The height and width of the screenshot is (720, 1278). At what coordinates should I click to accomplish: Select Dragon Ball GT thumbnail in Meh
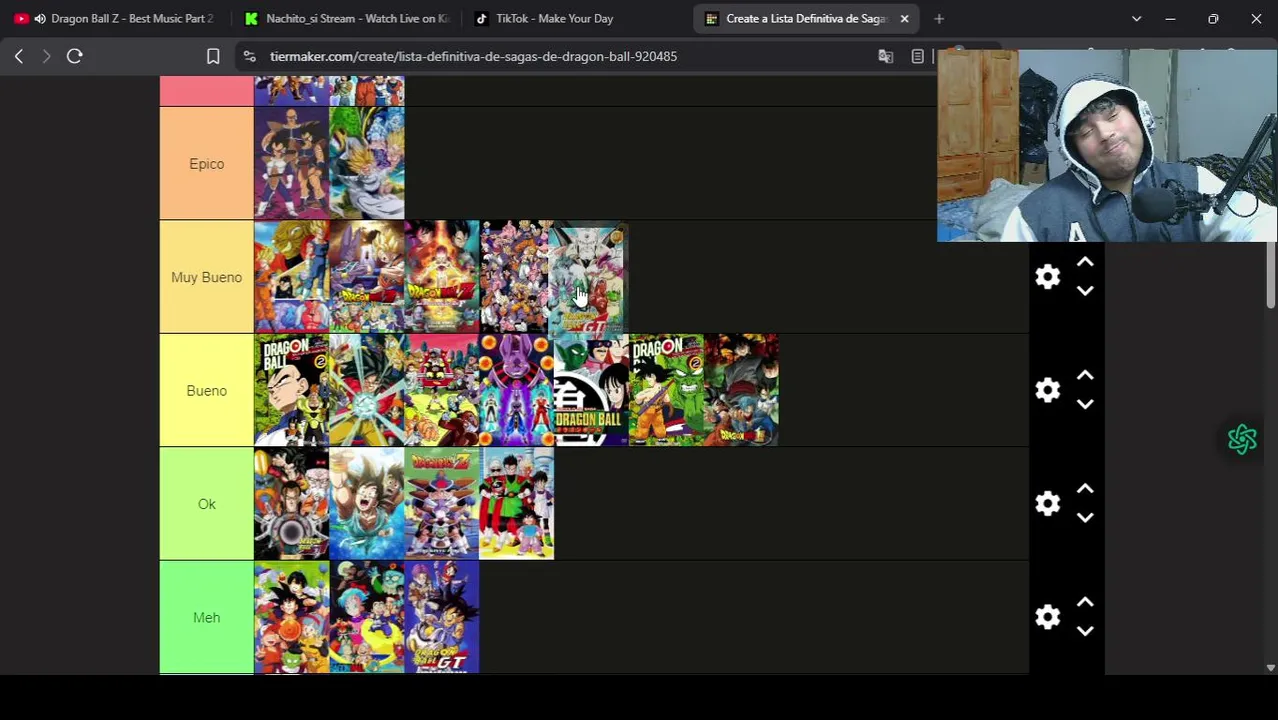[x=442, y=618]
